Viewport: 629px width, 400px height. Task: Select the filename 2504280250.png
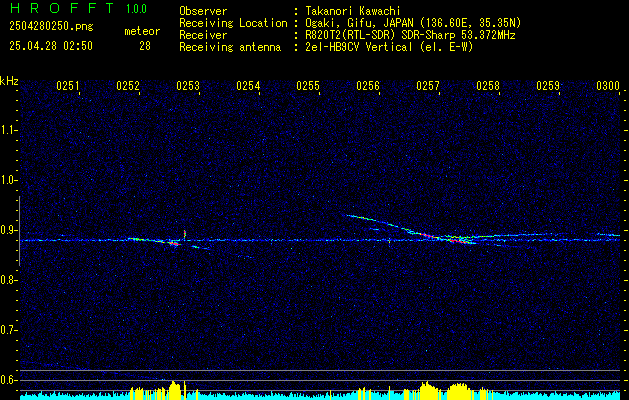tap(51, 27)
